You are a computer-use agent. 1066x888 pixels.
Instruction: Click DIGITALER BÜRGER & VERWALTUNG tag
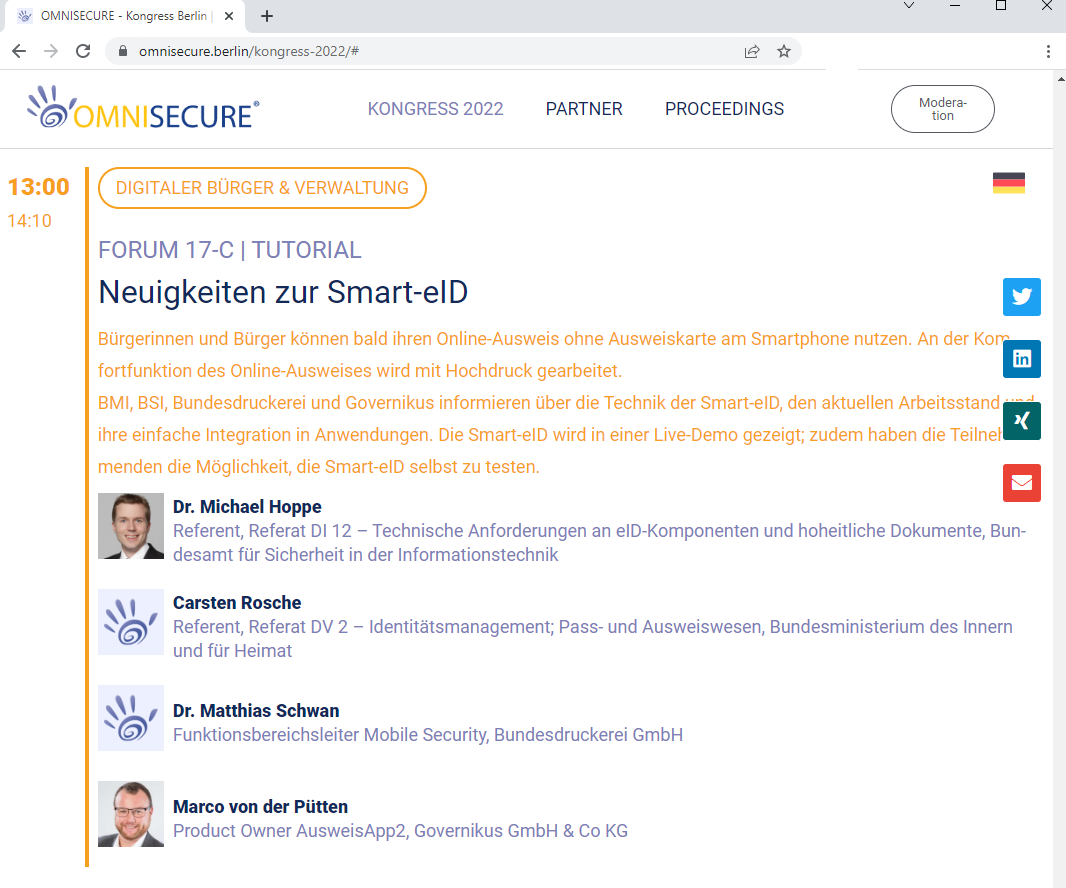(x=262, y=188)
